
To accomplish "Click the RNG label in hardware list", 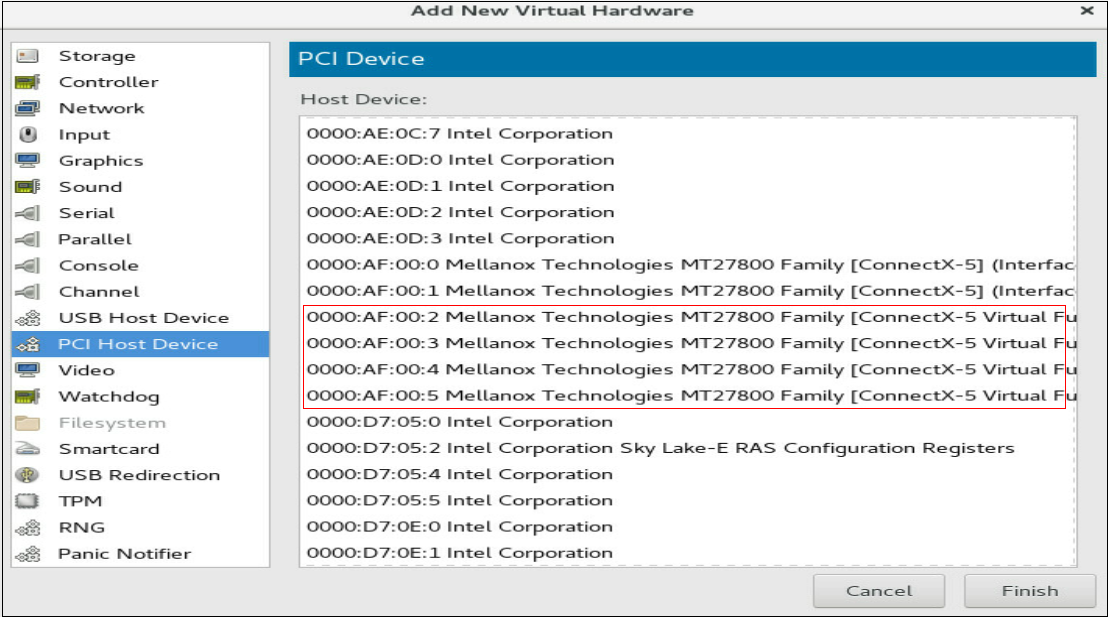I will [81, 527].
